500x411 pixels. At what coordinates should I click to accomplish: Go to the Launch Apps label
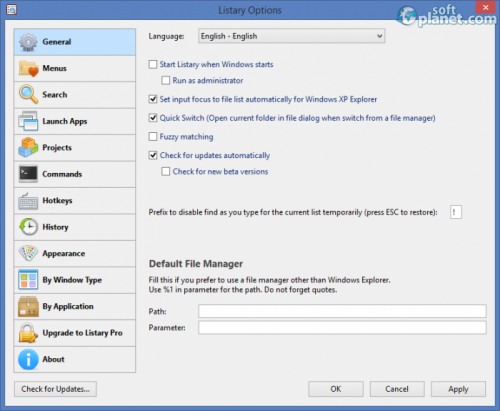(65, 121)
